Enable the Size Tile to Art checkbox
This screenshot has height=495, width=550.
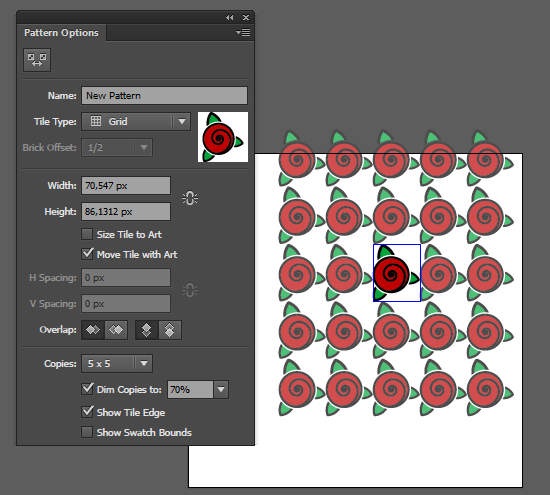click(87, 234)
